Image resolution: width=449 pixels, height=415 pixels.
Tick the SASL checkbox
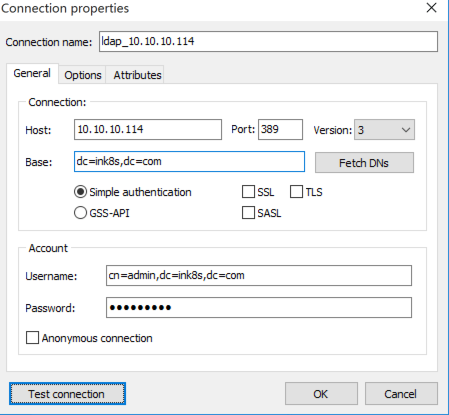248,213
